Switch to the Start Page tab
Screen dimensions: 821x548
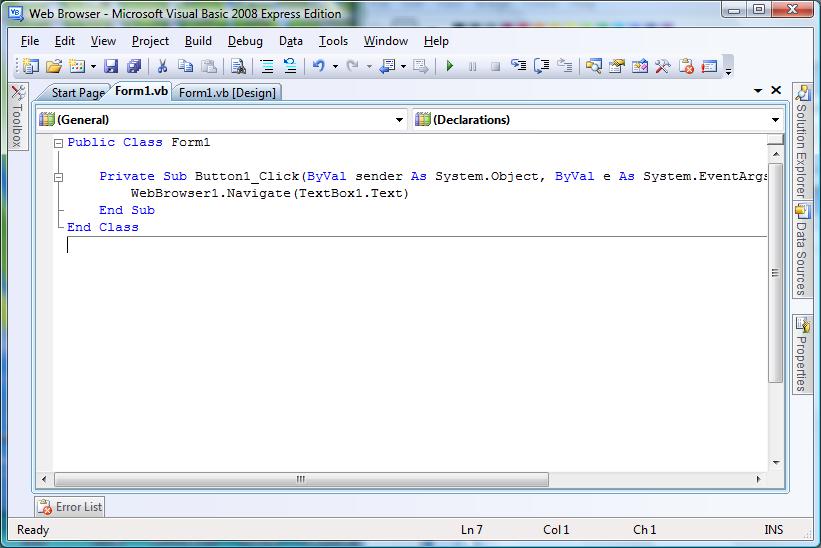78,93
